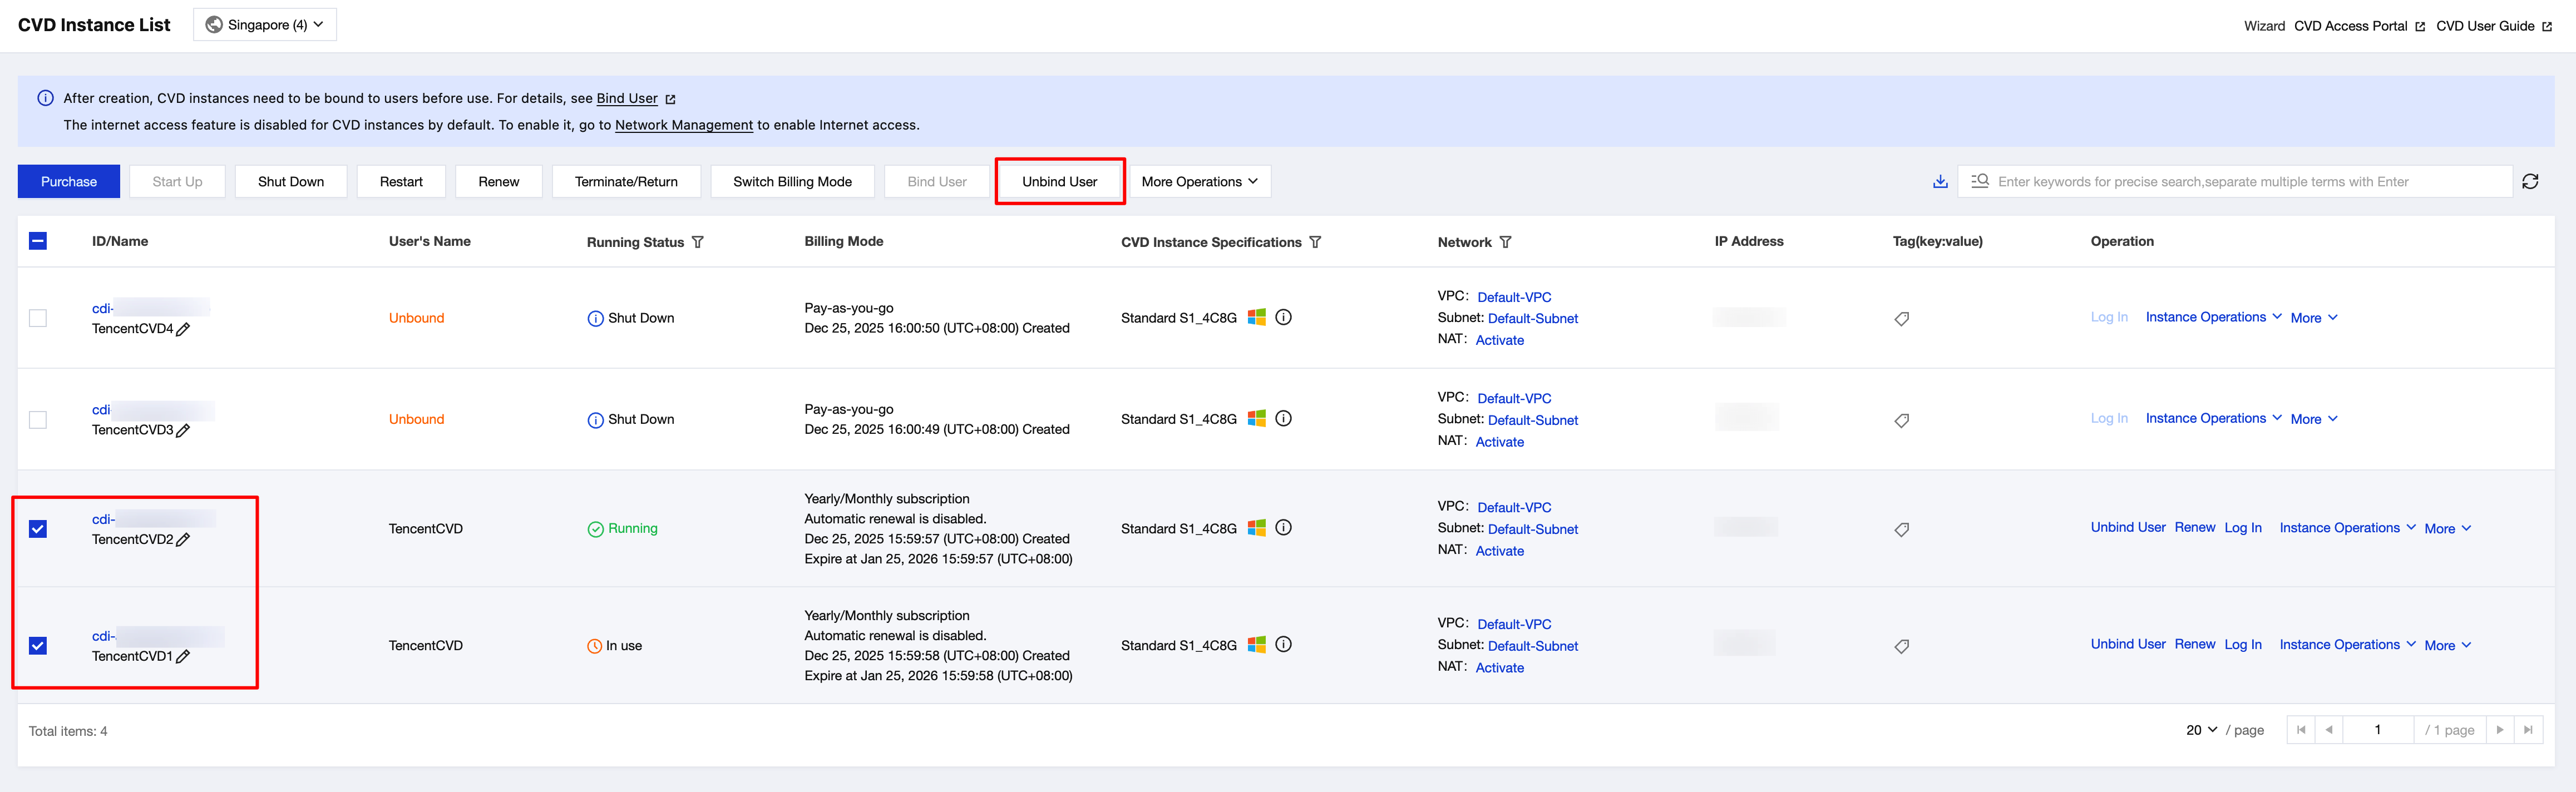
Task: Expand the More Operations dropdown
Action: [1199, 181]
